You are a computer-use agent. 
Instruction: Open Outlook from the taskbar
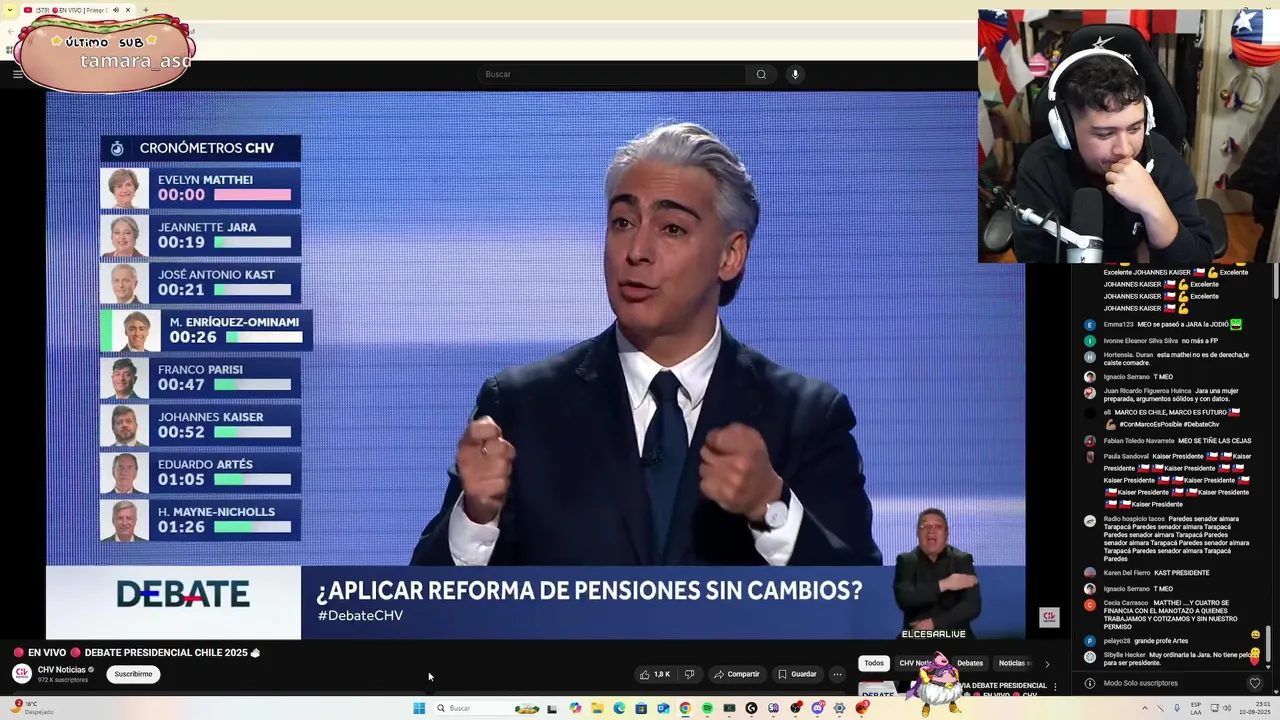[663, 708]
